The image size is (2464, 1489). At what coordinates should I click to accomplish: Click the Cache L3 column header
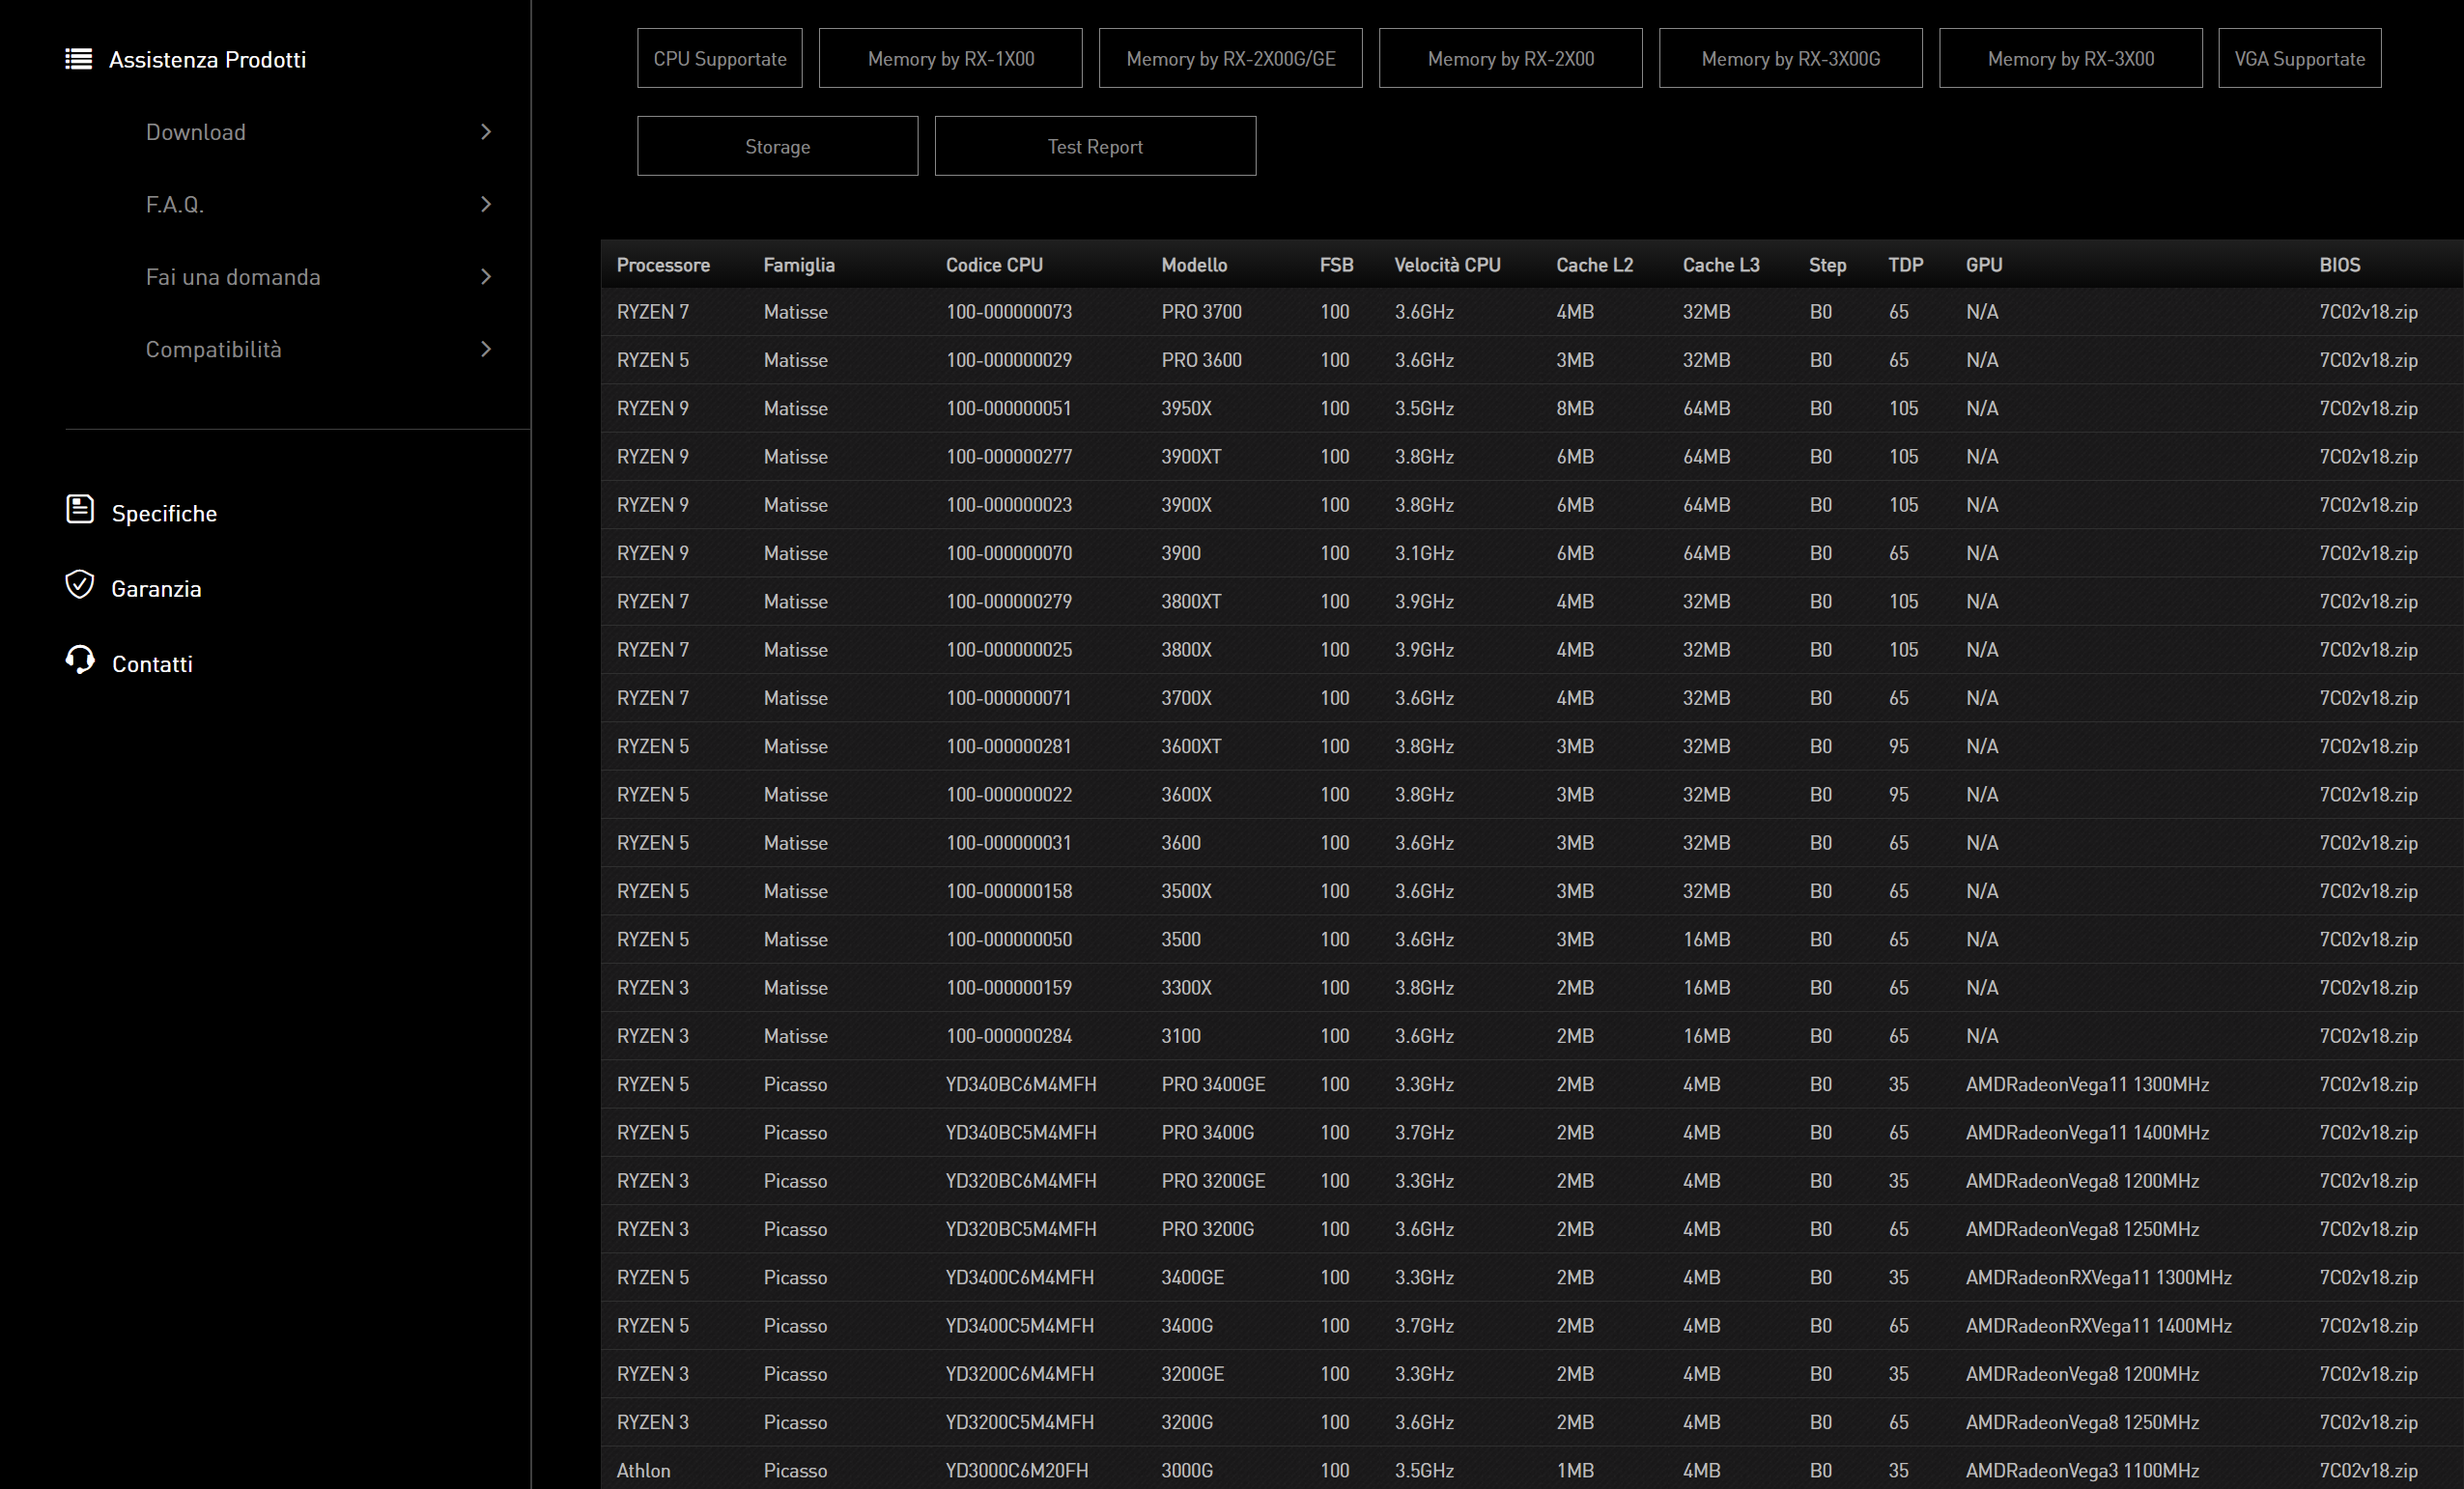(1721, 265)
